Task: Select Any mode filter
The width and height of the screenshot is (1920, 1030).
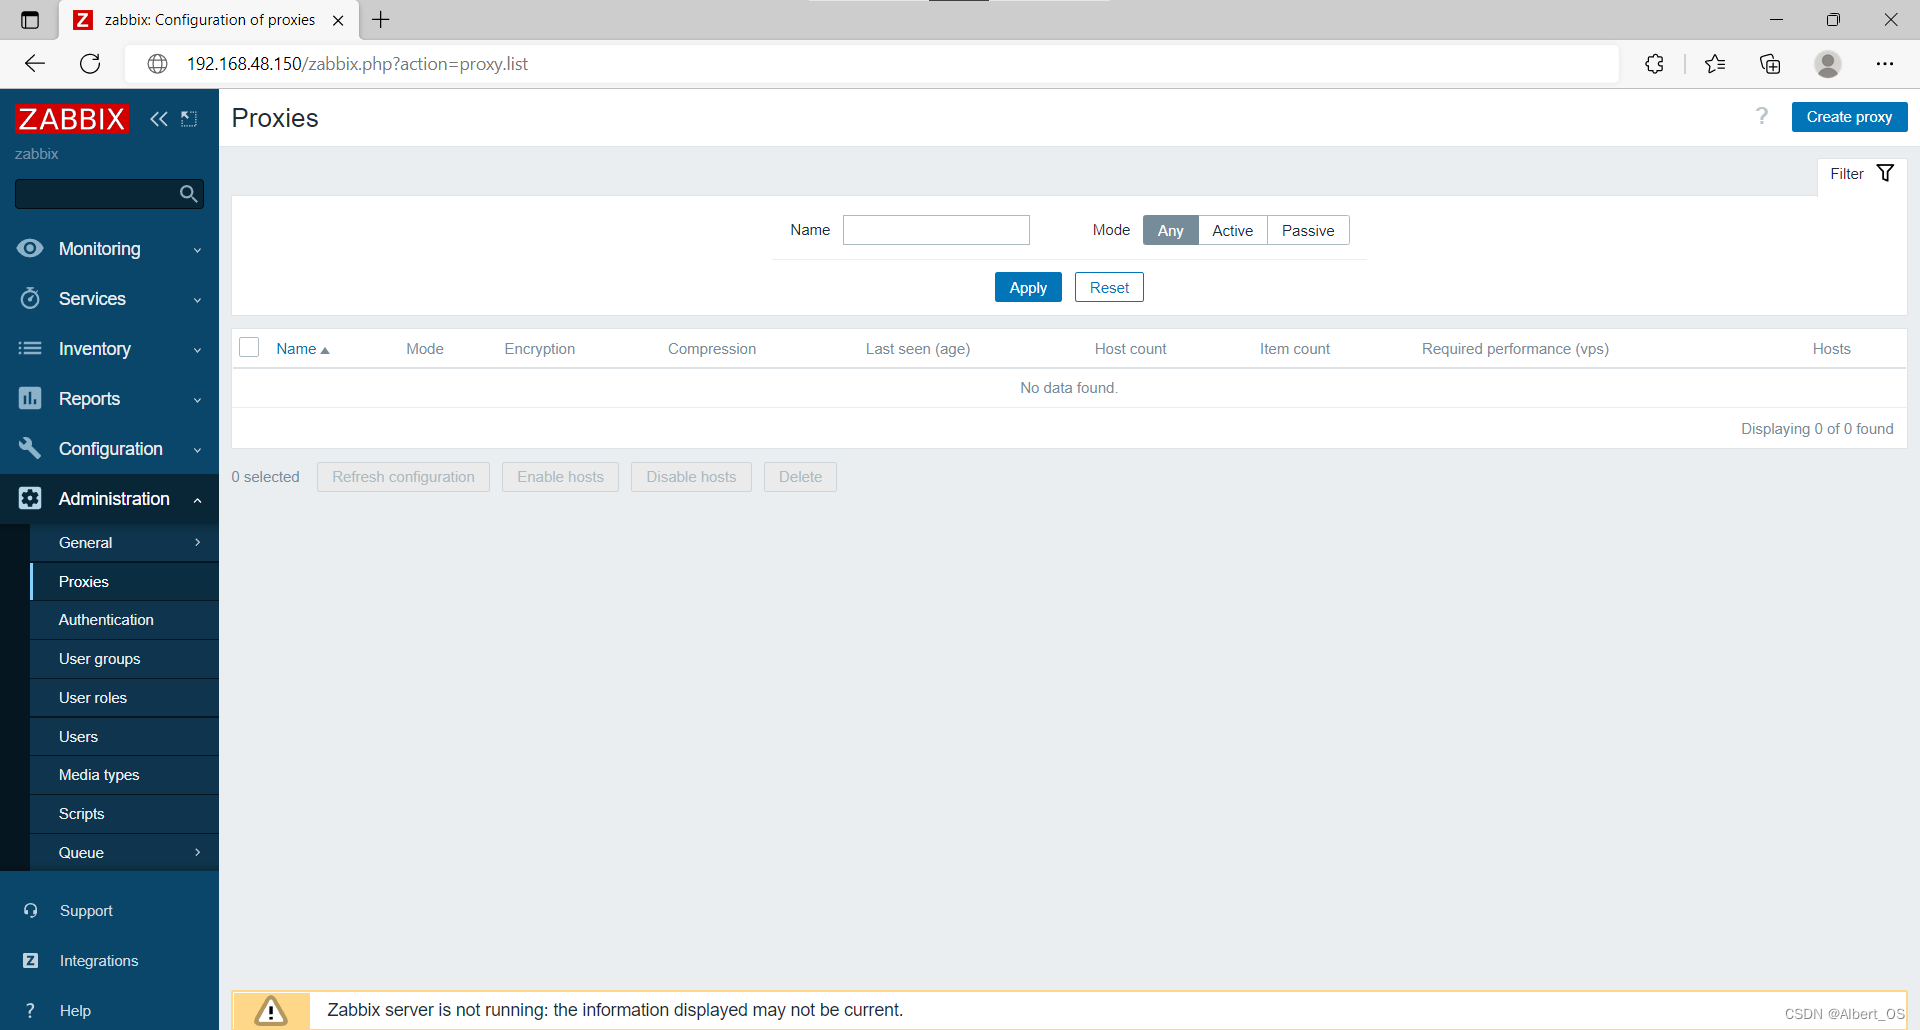Action: click(x=1170, y=231)
